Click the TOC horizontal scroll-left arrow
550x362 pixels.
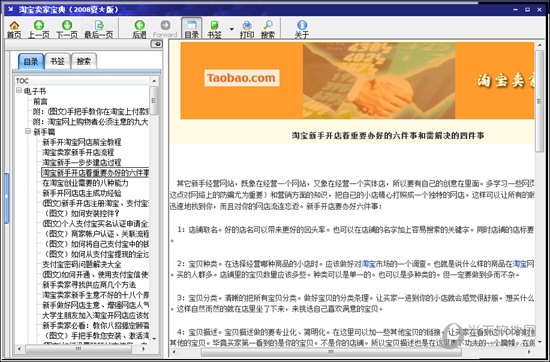coord(19,349)
